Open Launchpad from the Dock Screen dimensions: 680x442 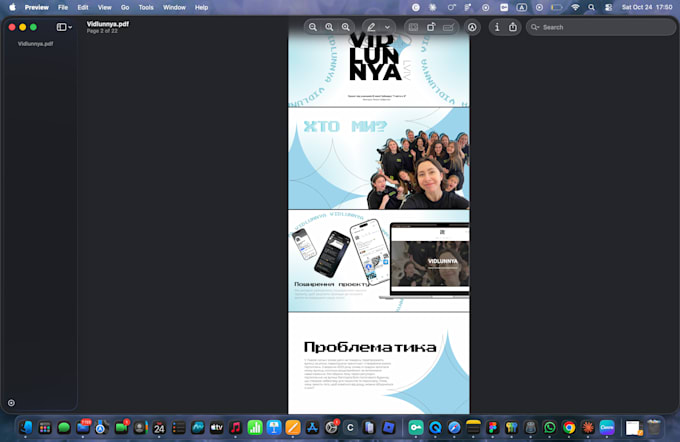(45, 428)
